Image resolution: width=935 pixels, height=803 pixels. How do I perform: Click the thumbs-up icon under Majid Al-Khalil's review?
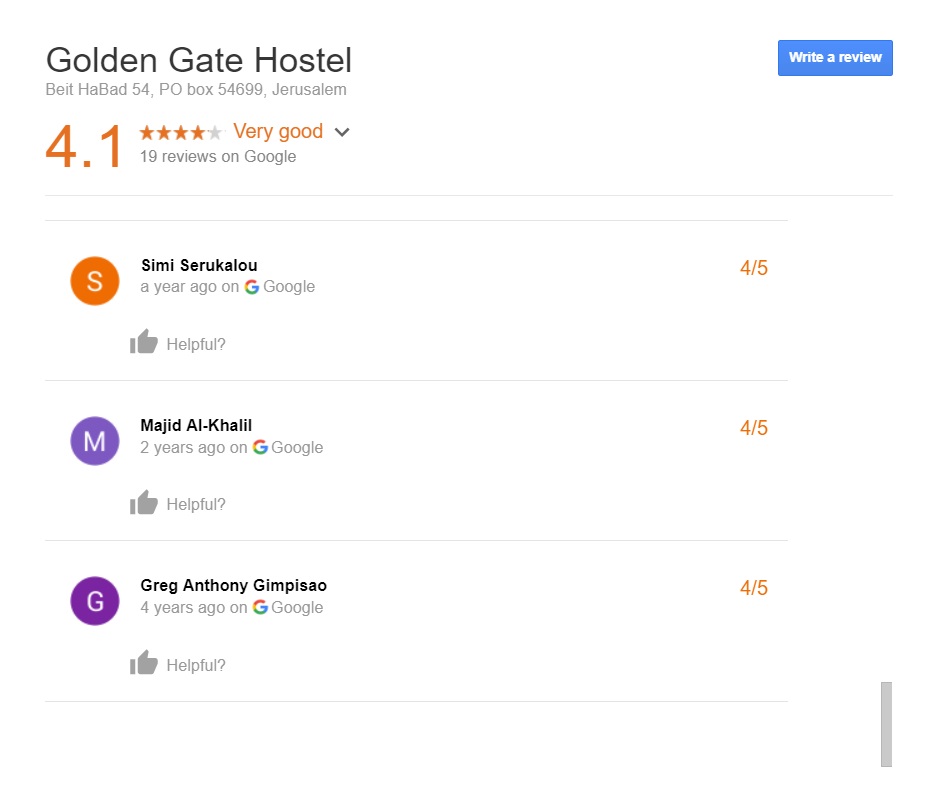tap(144, 502)
